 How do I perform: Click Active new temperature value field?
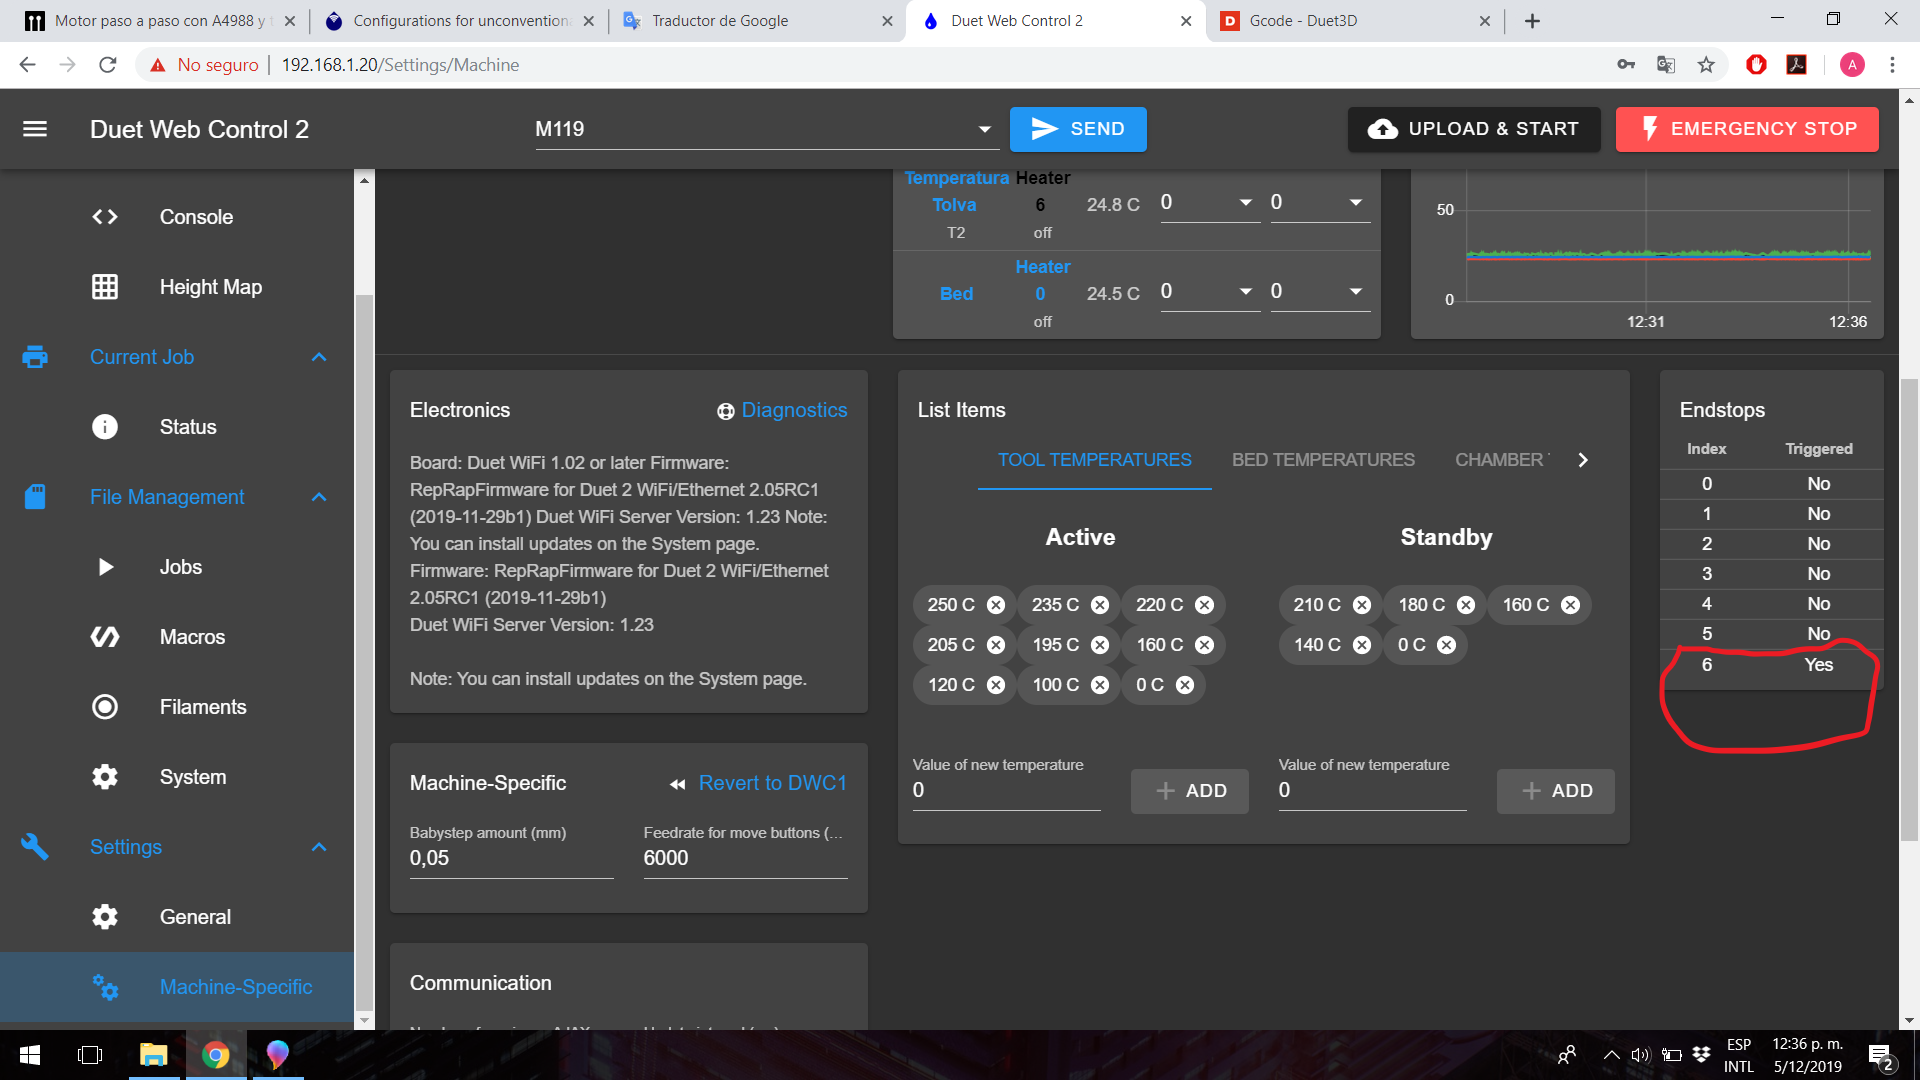(x=1006, y=790)
